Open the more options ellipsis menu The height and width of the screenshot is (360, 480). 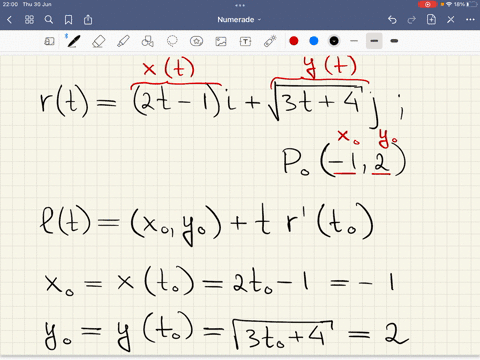(470, 20)
